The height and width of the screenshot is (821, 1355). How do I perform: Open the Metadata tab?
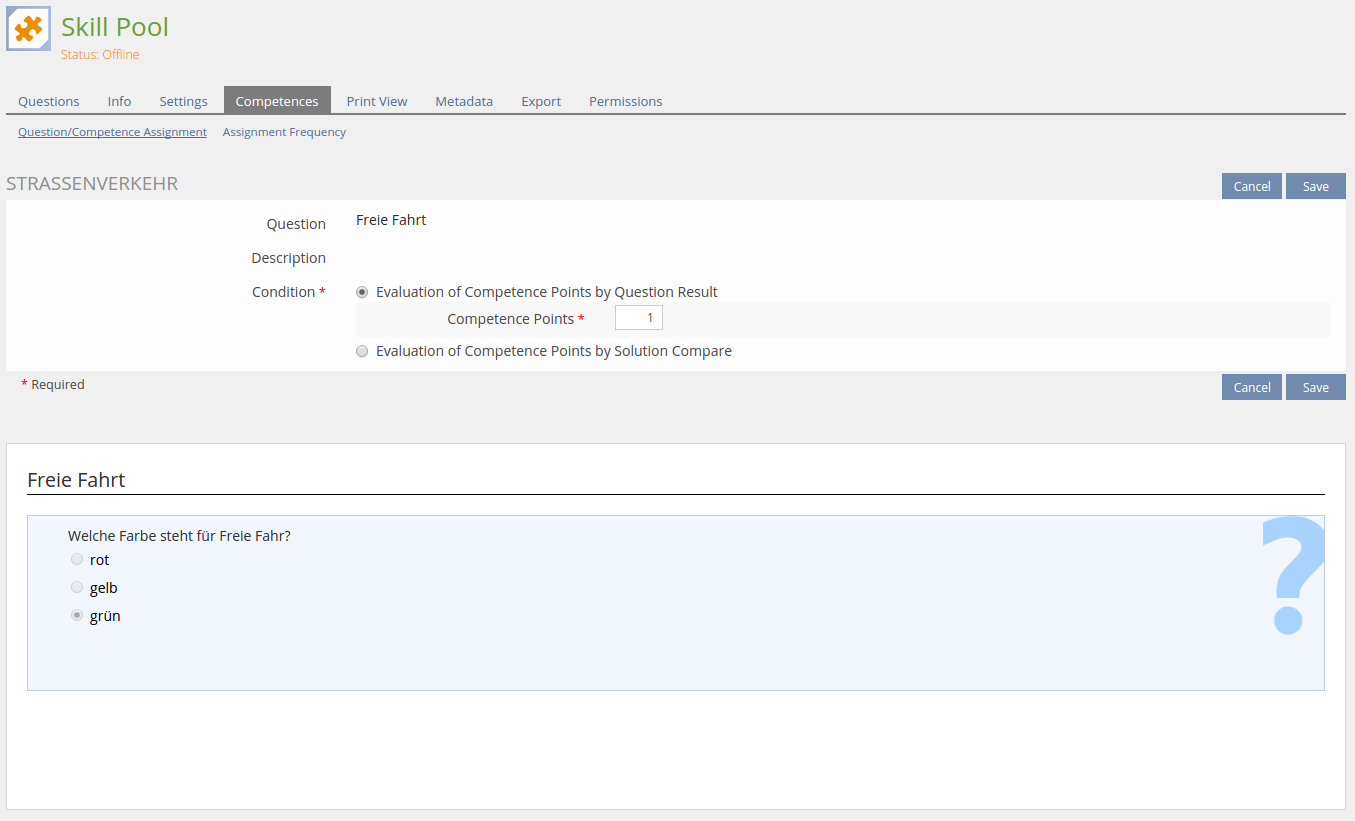(464, 101)
